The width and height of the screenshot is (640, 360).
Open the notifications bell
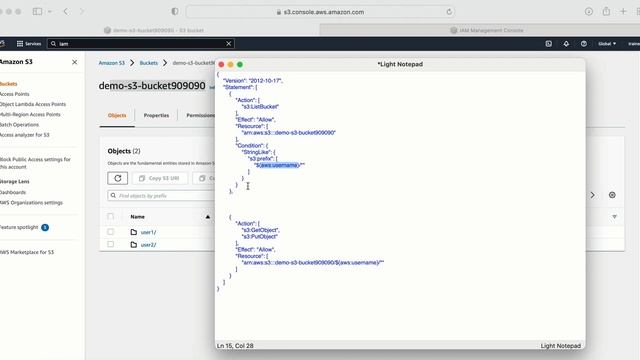pyautogui.click(x=566, y=44)
